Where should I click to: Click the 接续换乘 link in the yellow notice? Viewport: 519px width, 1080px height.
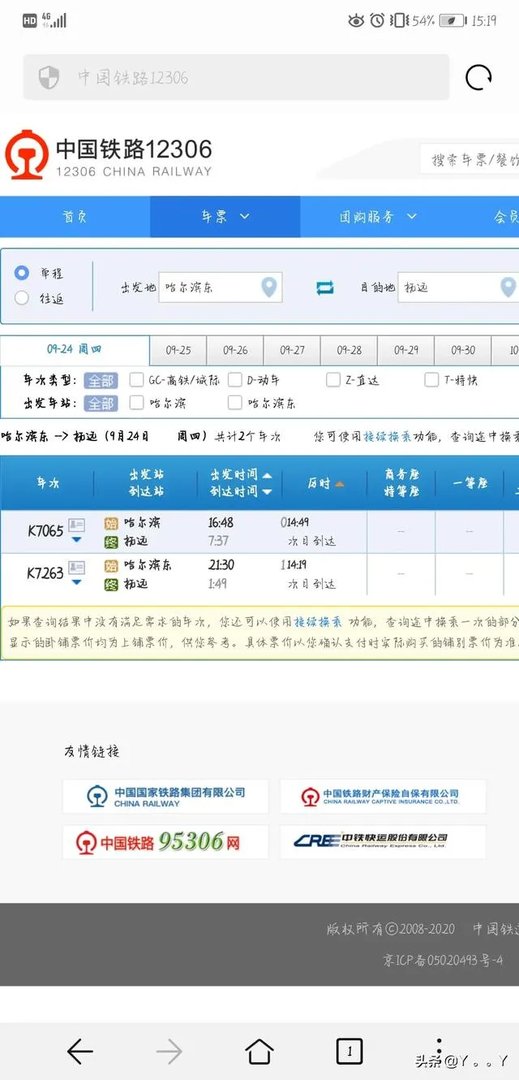tap(318, 622)
